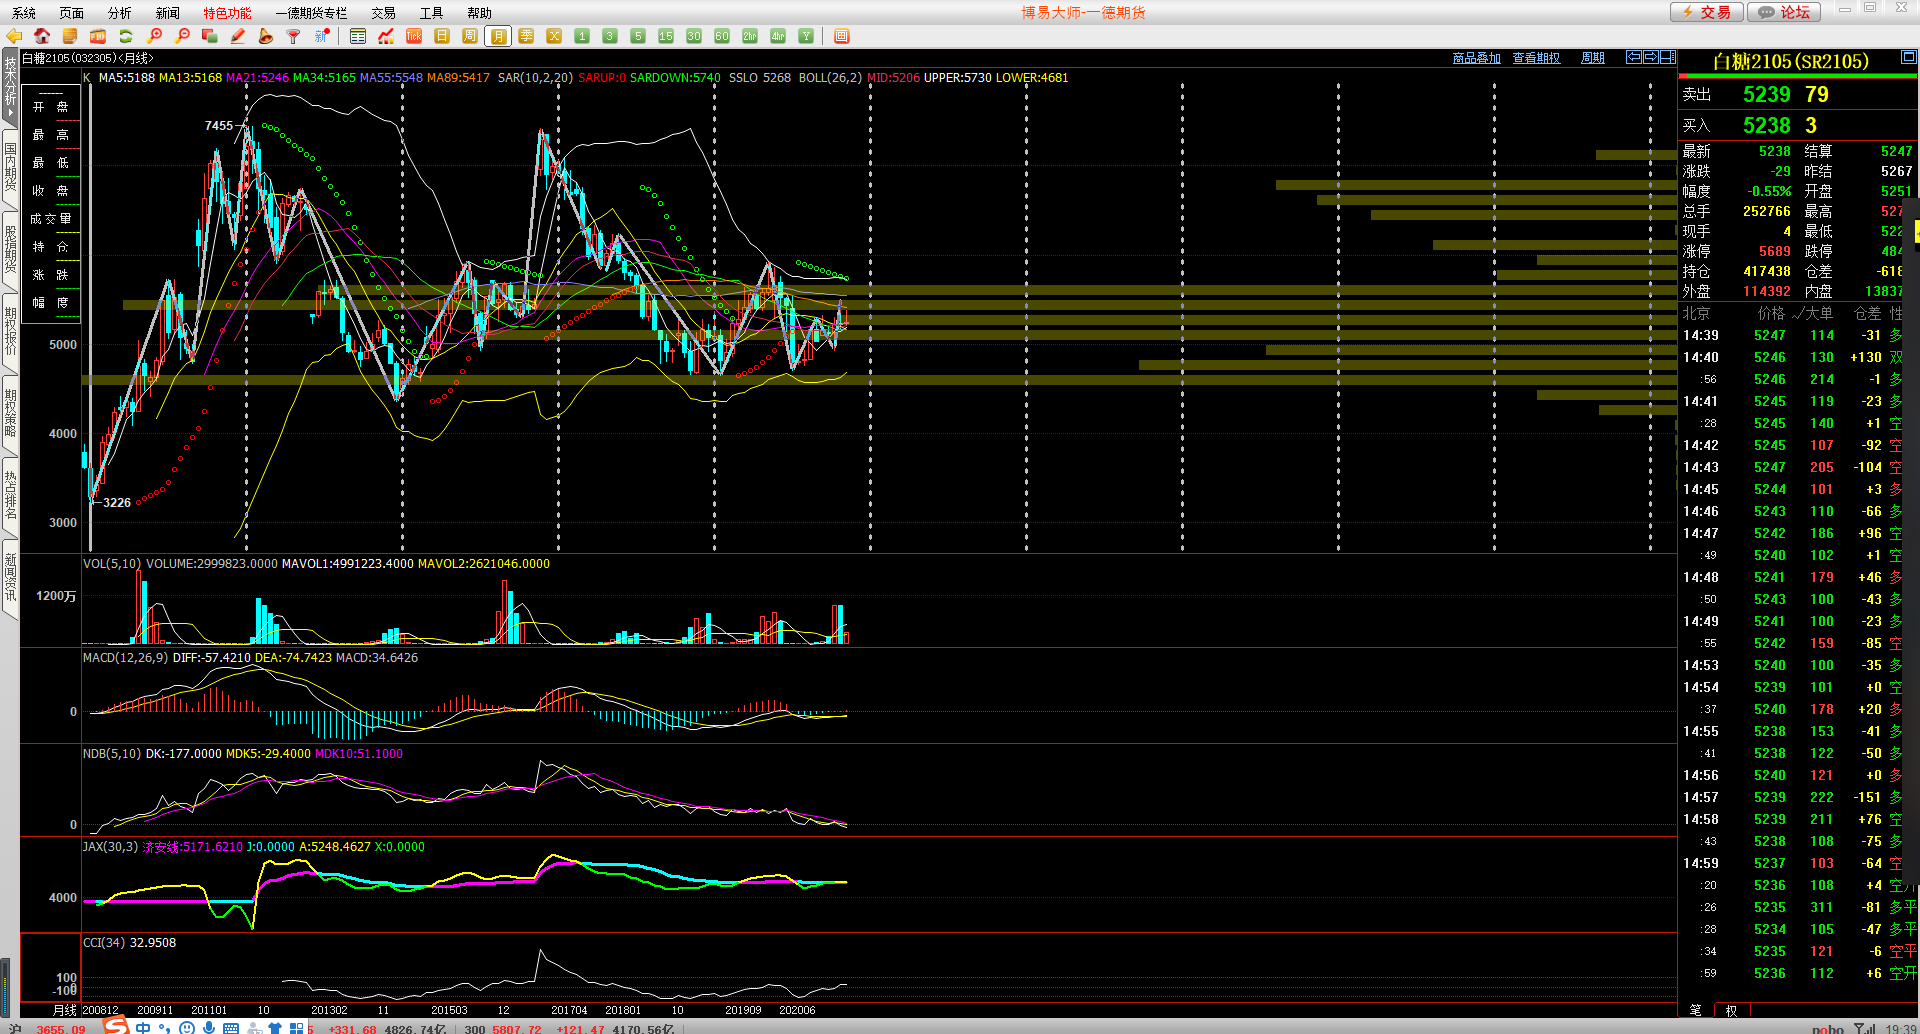Open the 一德期货专栏 menu
Viewport: 1920px width, 1034px height.
tap(311, 13)
